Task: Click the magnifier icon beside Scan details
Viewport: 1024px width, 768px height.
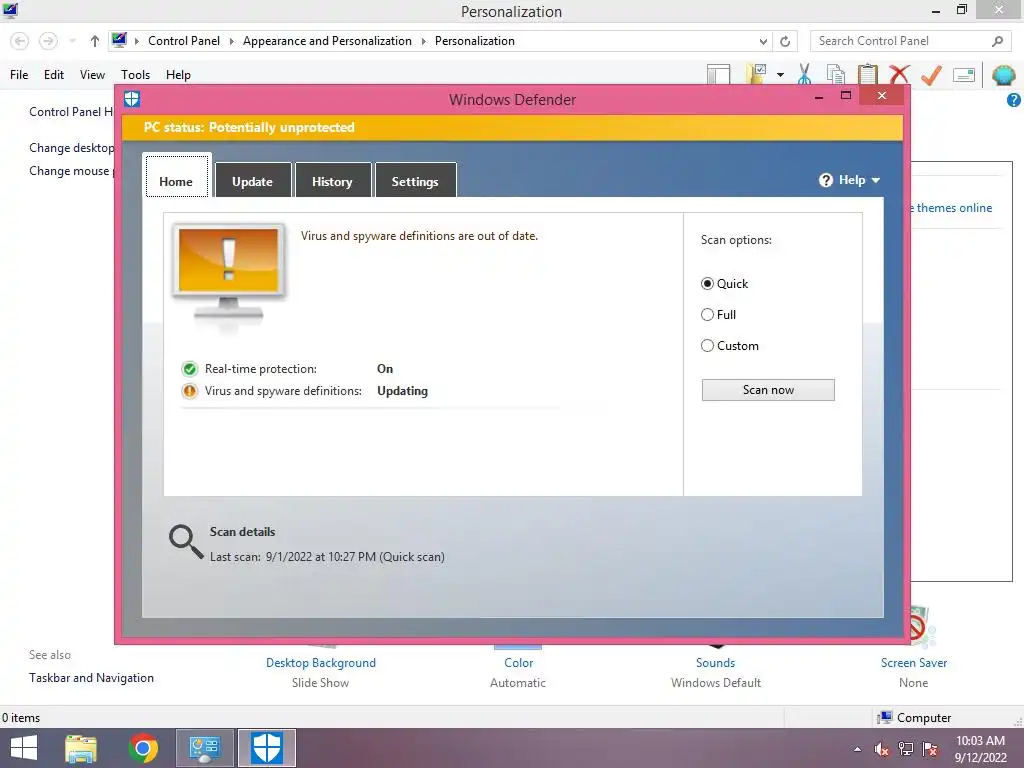Action: 186,541
